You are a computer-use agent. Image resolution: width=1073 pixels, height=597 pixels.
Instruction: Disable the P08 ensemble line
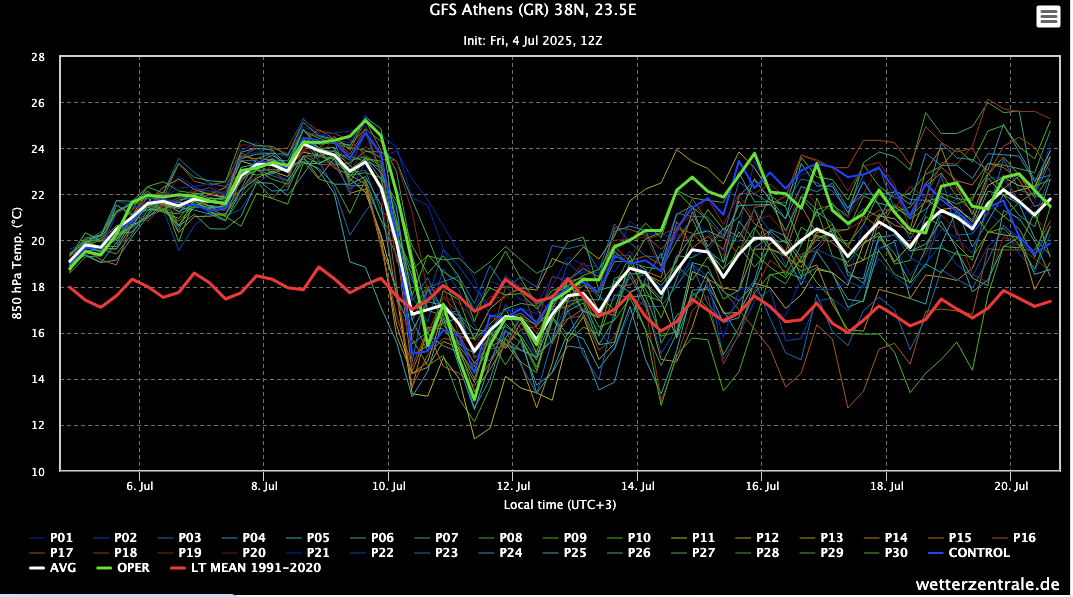pyautogui.click(x=509, y=538)
